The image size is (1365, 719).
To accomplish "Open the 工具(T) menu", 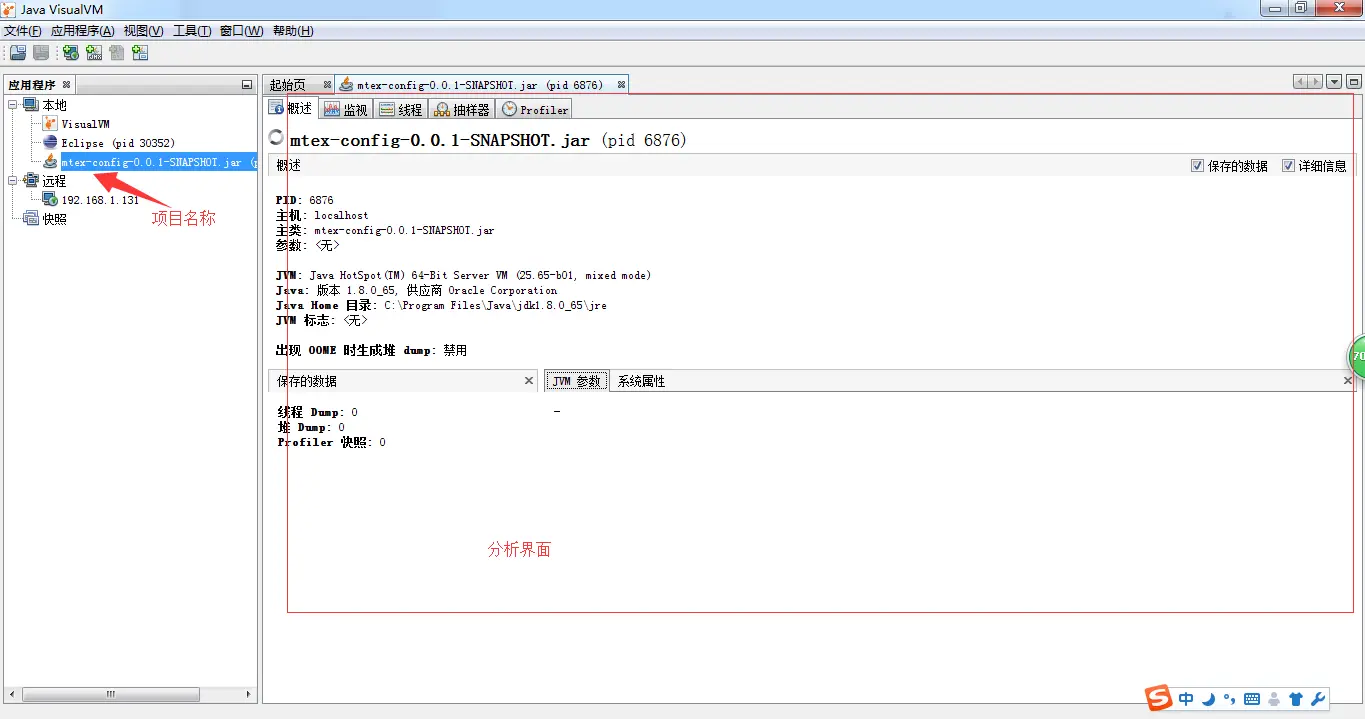I will (192, 31).
